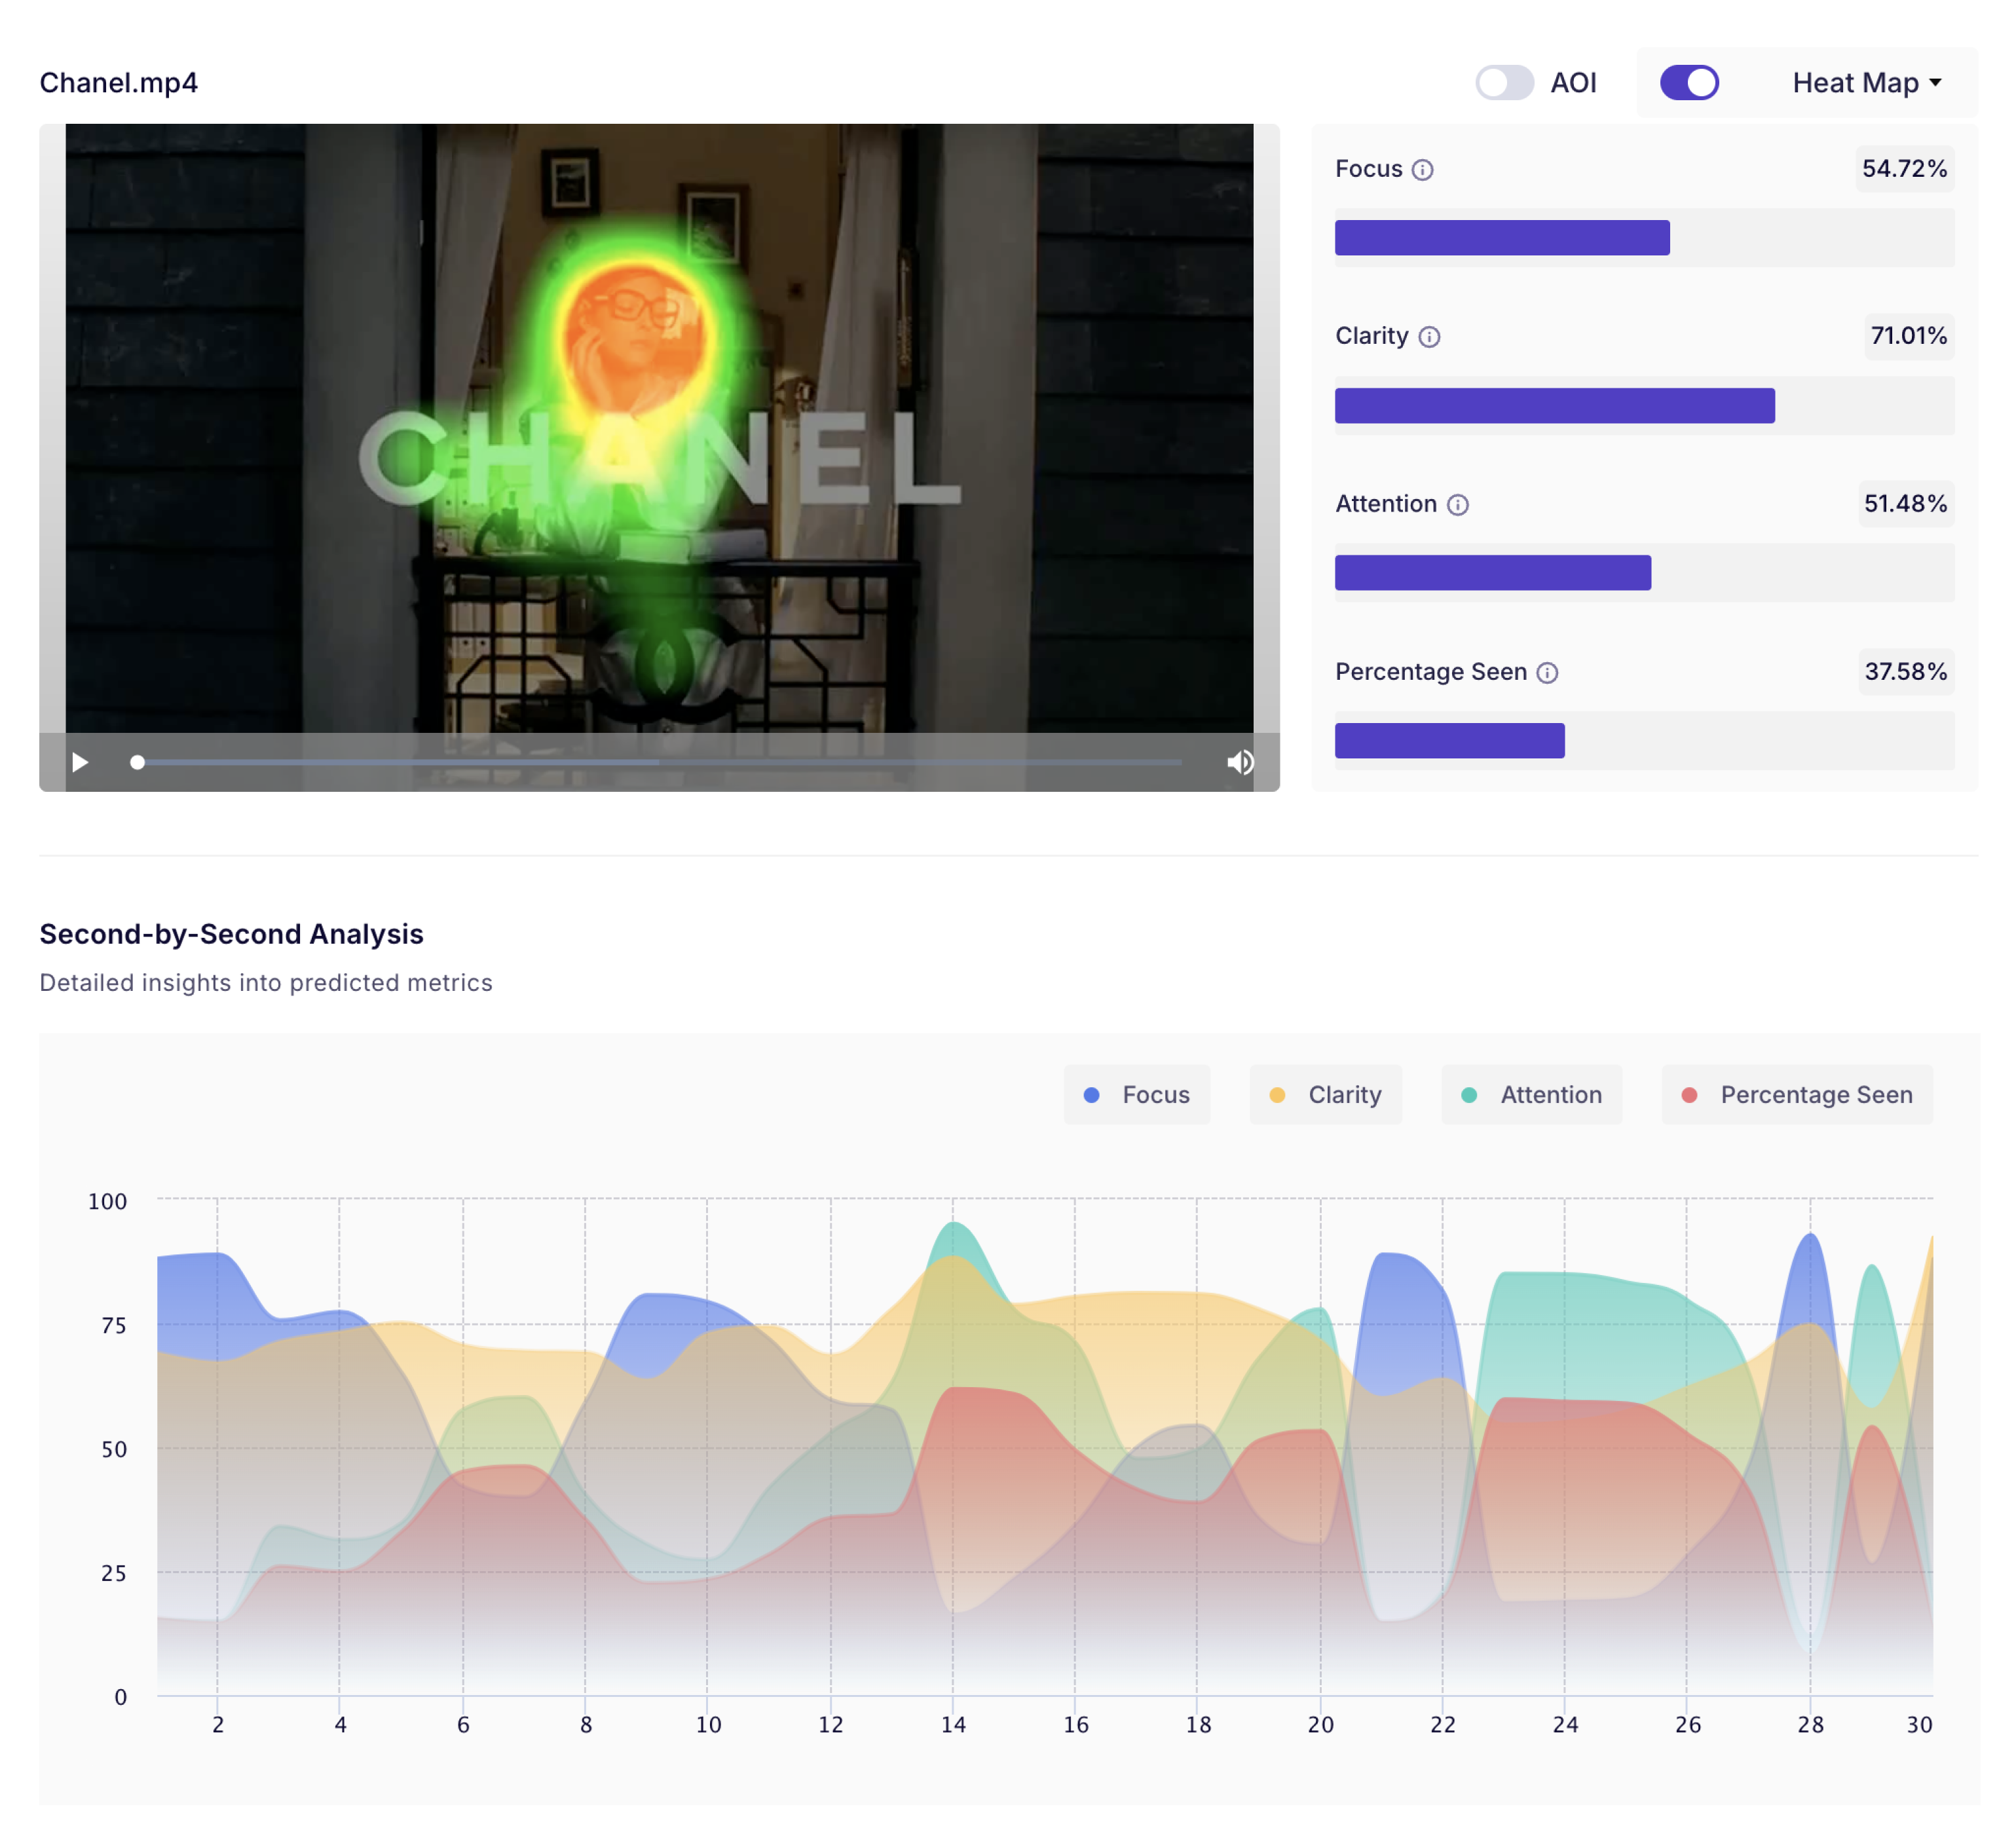Click the Focus 54.72% value badge
The height and width of the screenshot is (1843, 2016).
[1904, 169]
